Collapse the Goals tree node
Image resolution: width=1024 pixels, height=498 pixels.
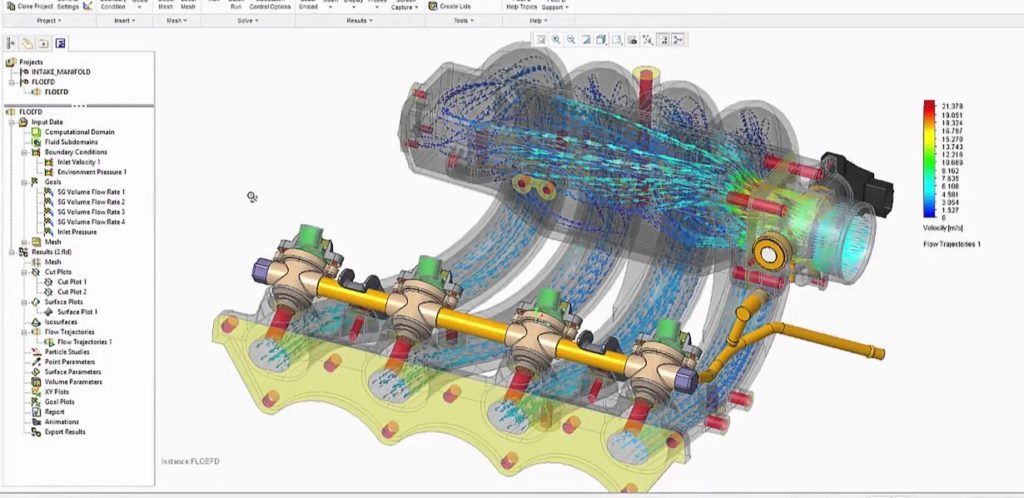click(23, 182)
